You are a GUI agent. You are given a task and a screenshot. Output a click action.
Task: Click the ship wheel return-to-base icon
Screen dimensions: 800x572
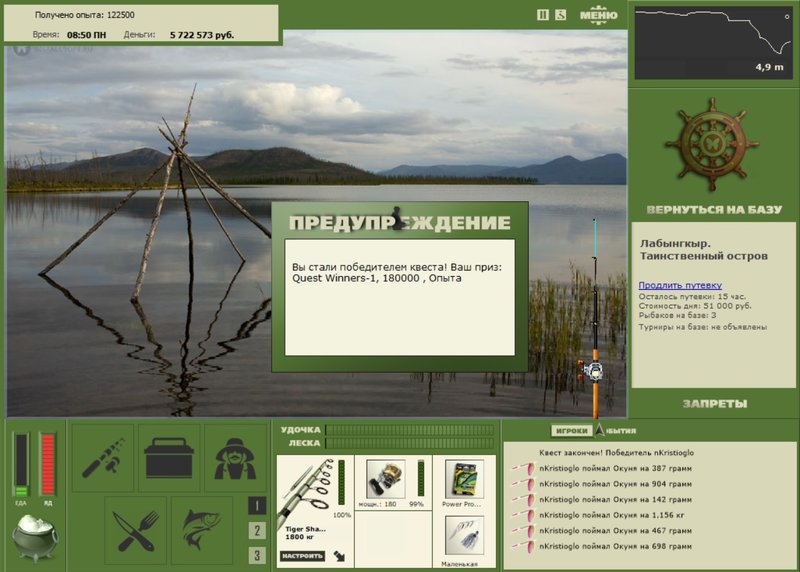coord(713,145)
